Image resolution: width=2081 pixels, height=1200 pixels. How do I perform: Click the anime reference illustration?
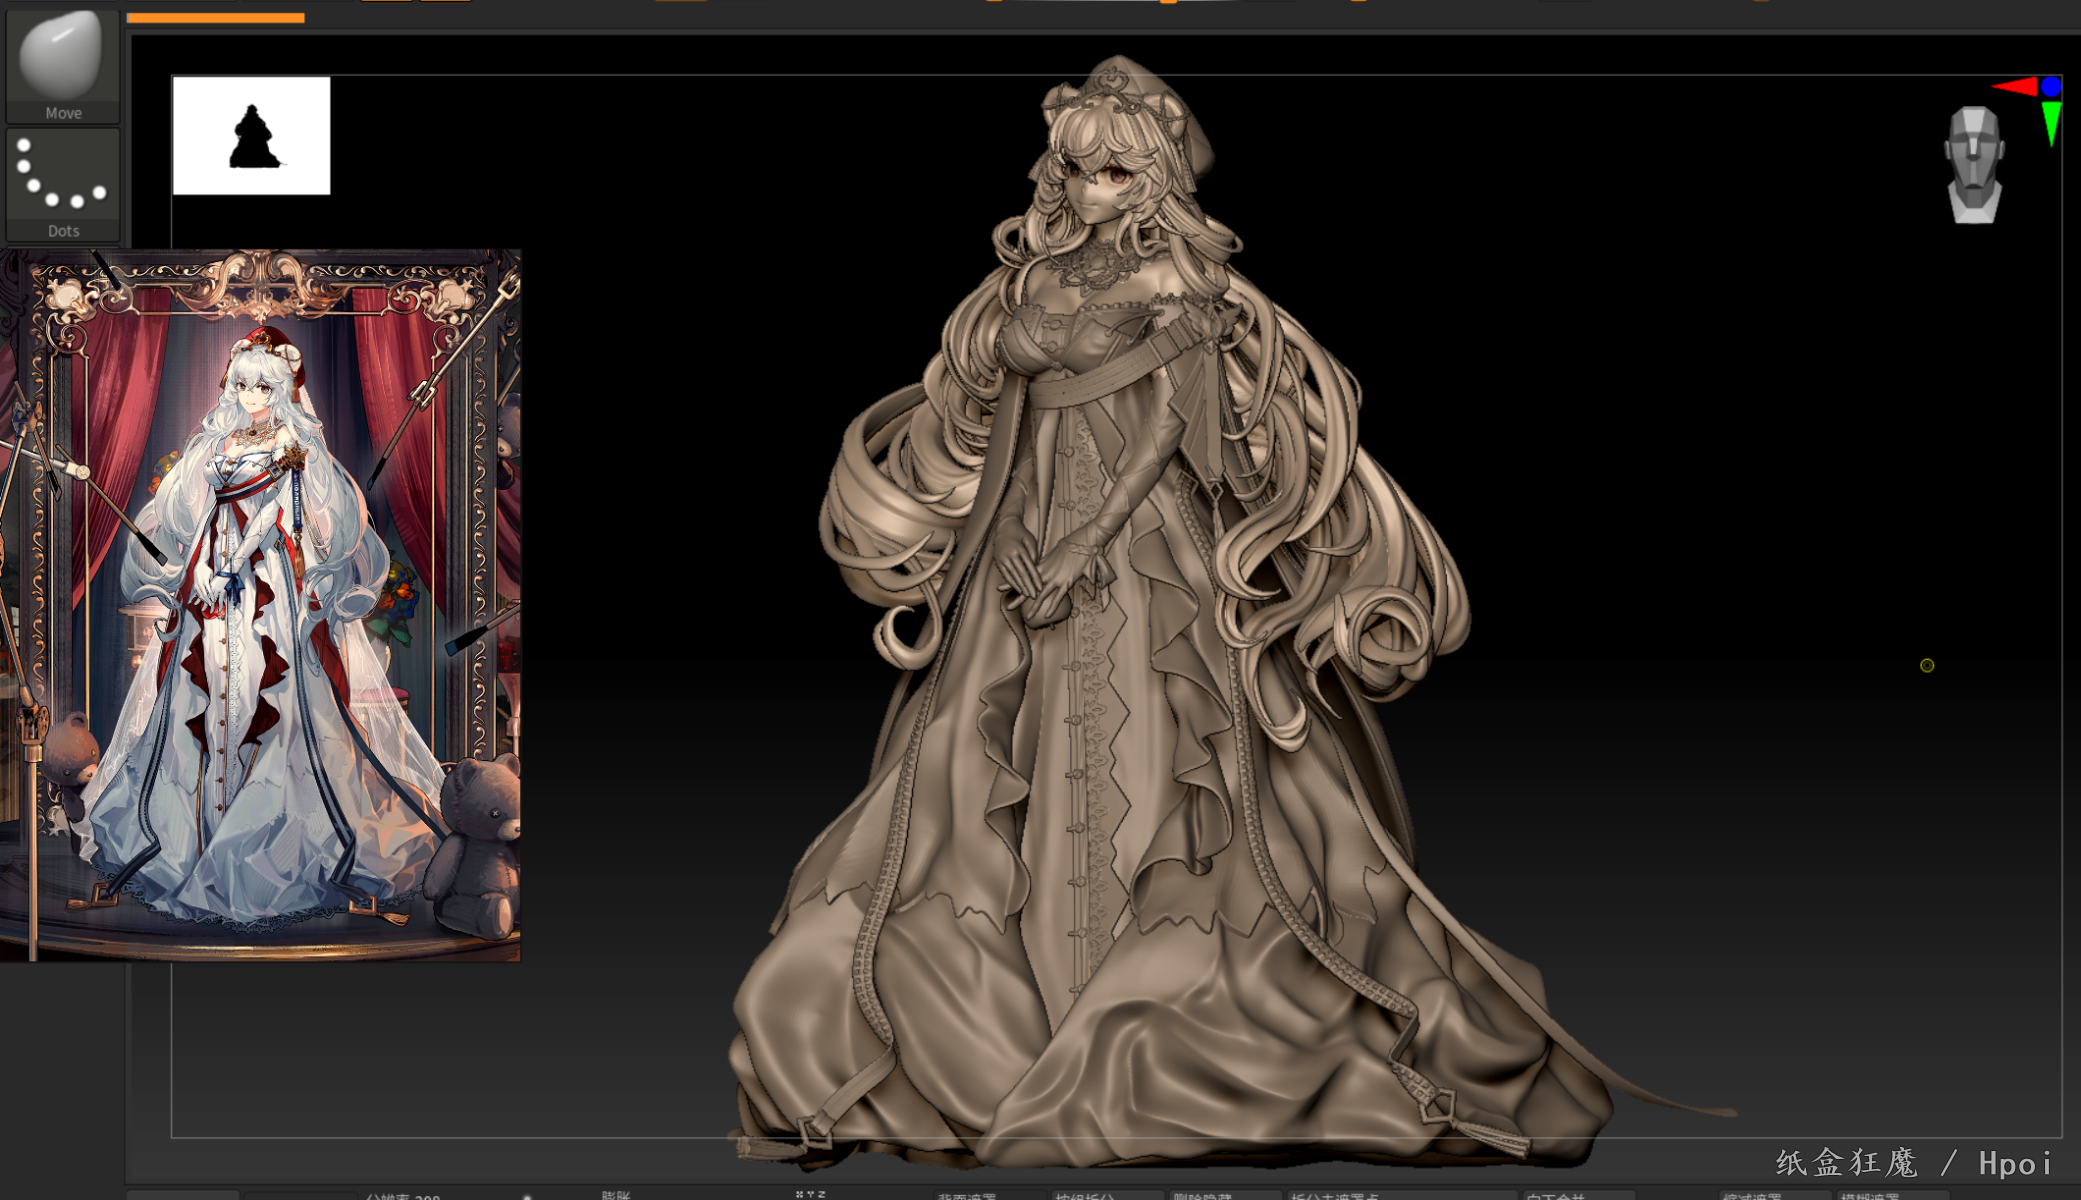pos(260,605)
